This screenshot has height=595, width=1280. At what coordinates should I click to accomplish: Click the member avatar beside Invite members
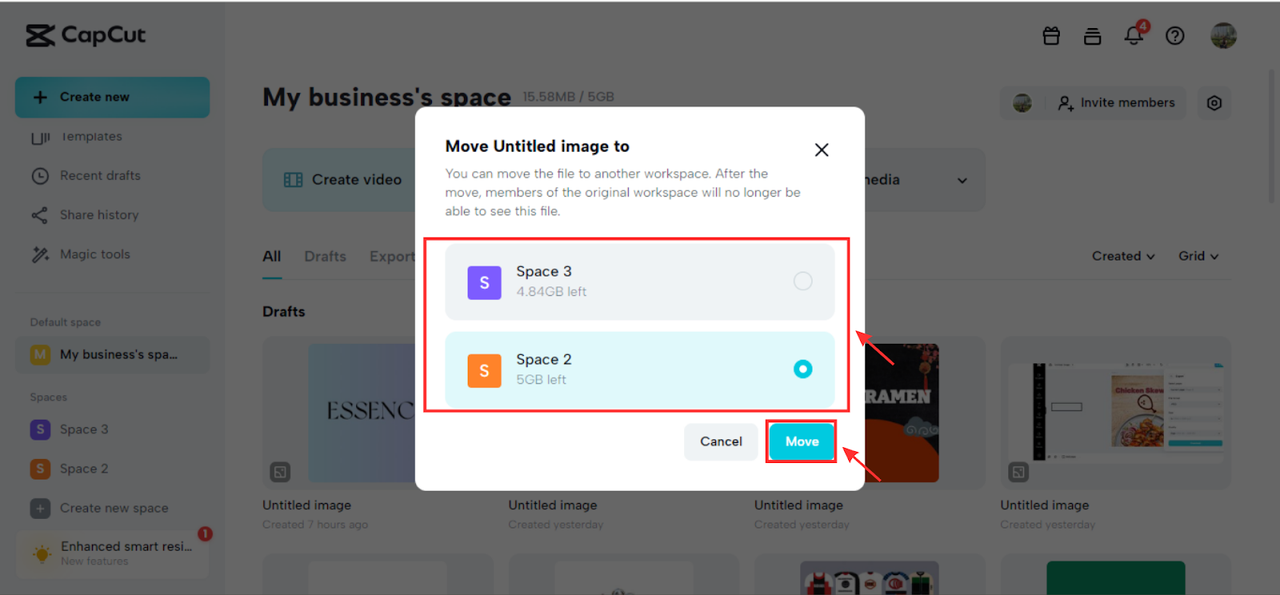point(1022,103)
